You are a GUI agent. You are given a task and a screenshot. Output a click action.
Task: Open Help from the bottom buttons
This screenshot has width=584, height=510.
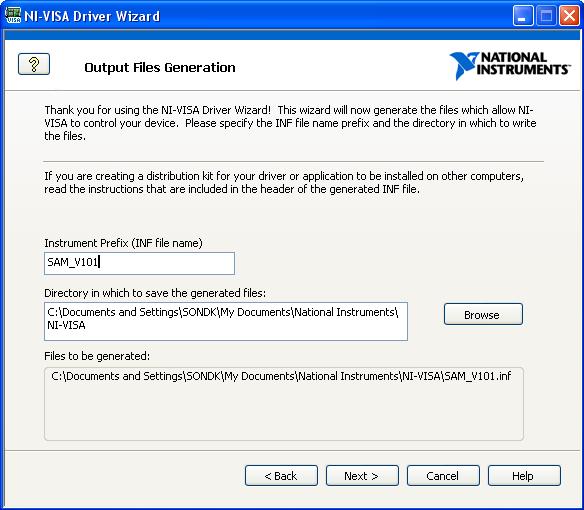pyautogui.click(x=524, y=476)
